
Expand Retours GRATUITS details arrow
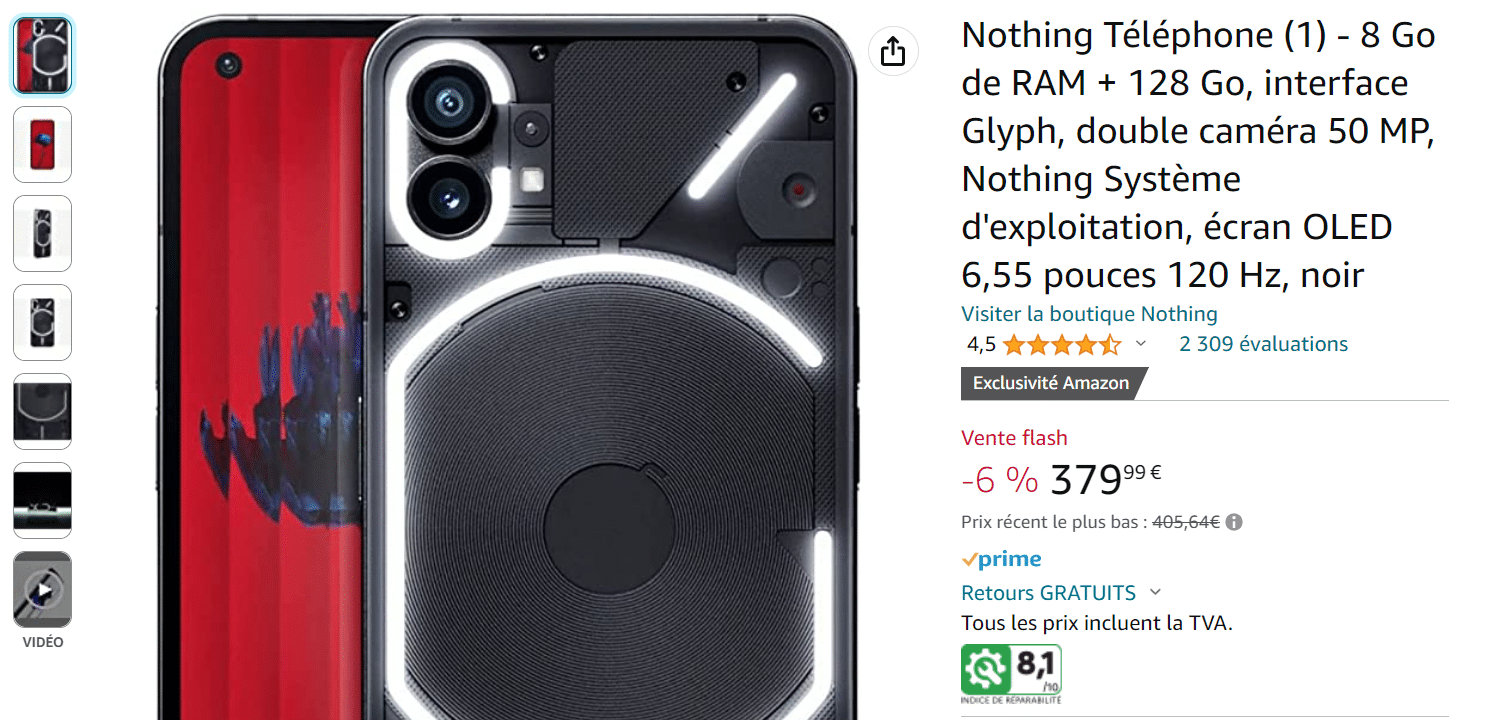pos(1155,593)
